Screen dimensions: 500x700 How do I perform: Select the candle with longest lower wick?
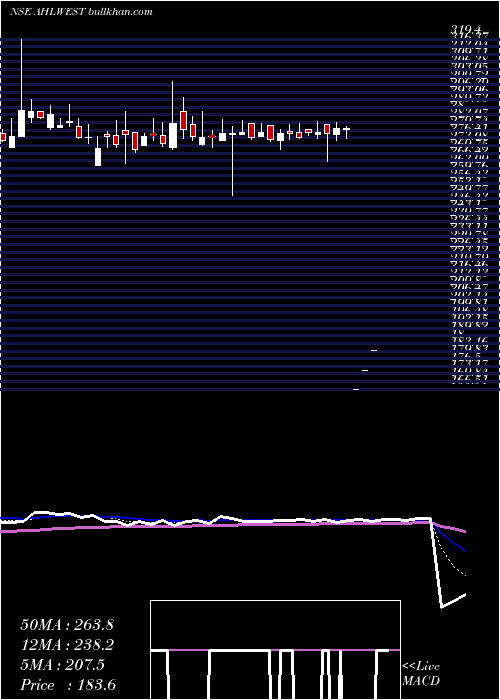pyautogui.click(x=233, y=161)
